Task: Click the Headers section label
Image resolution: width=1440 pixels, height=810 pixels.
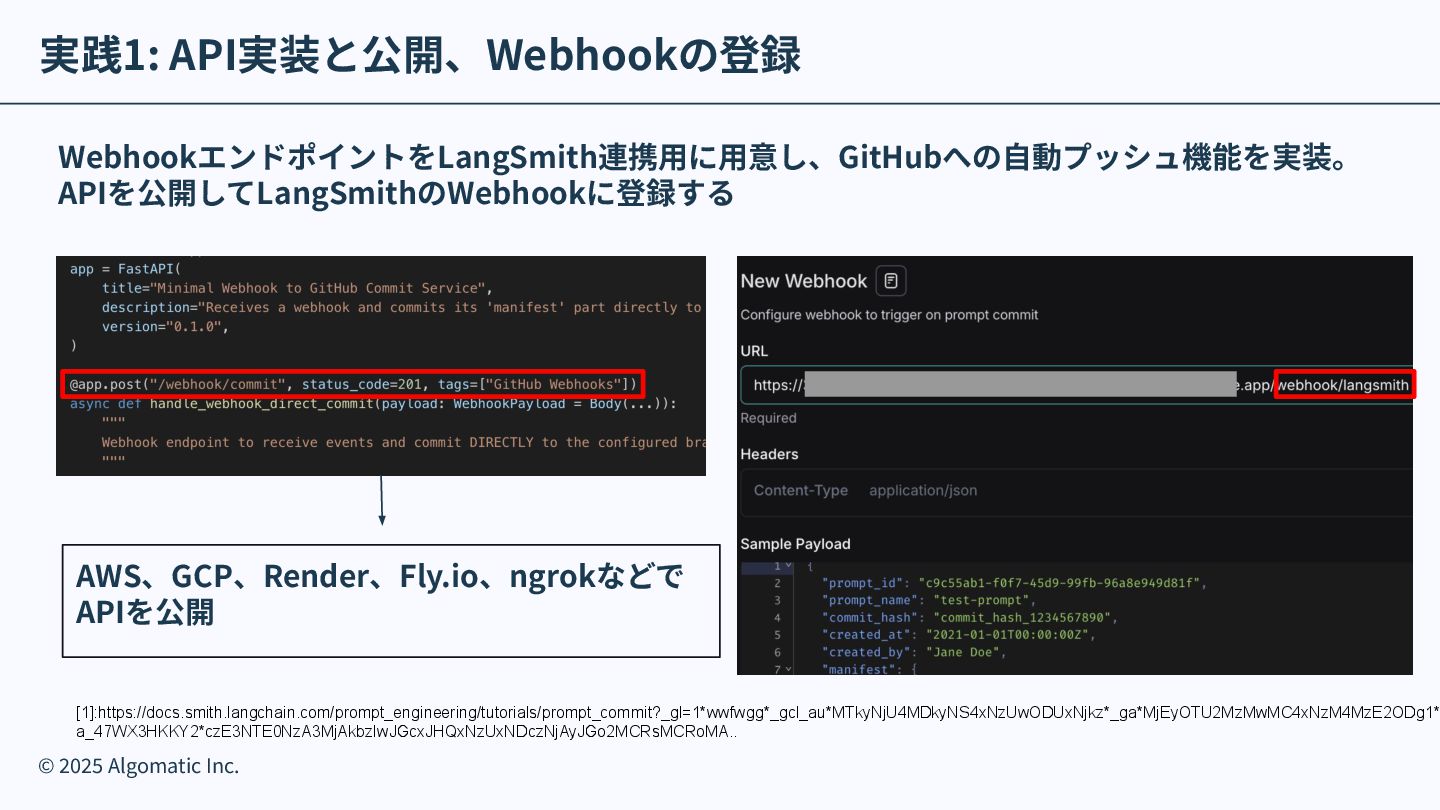Action: point(769,454)
